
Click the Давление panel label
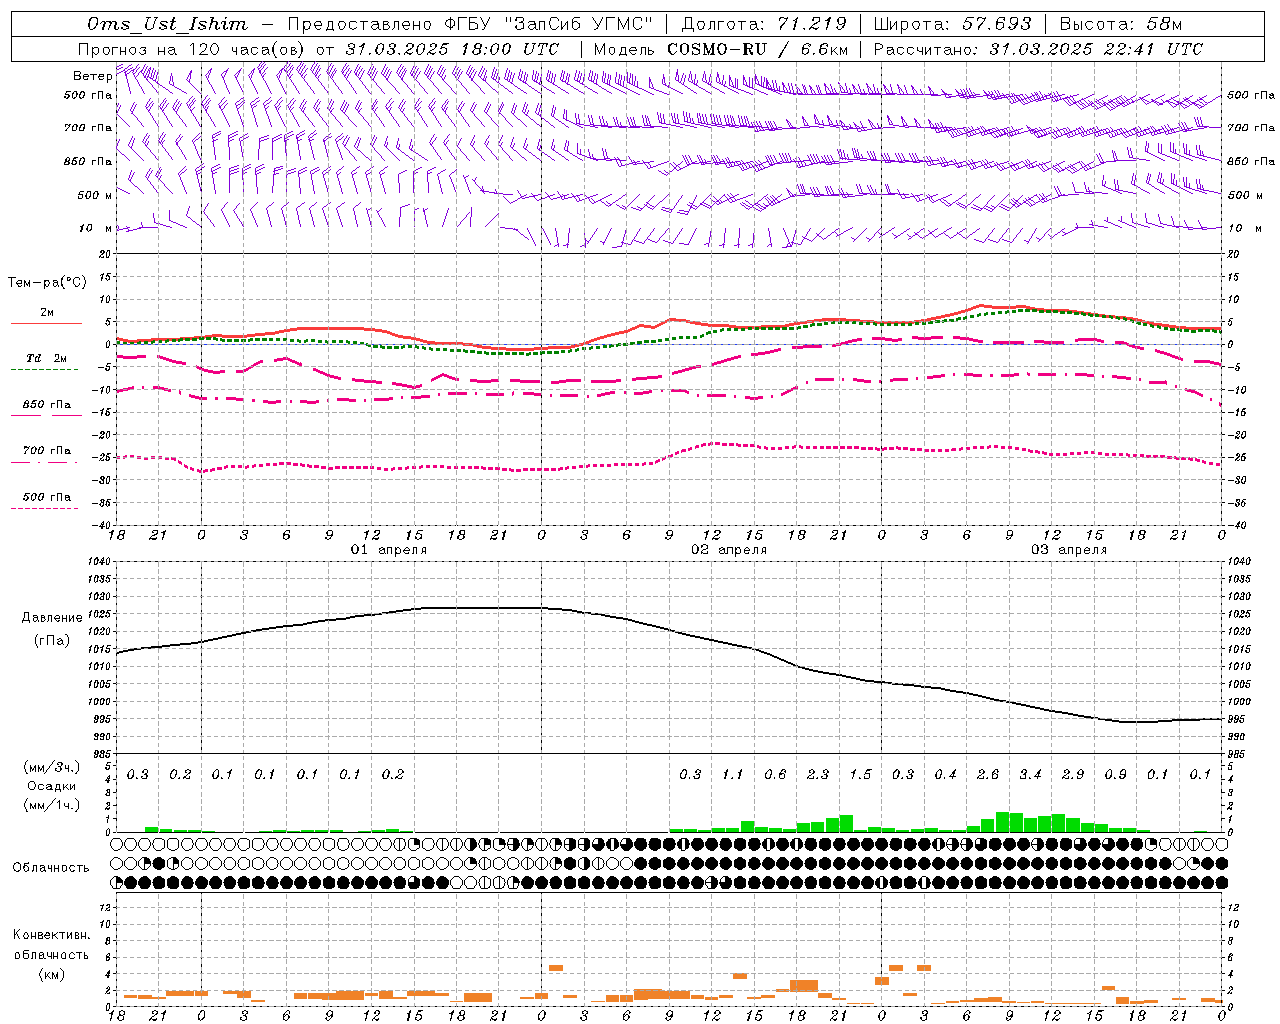click(50, 618)
